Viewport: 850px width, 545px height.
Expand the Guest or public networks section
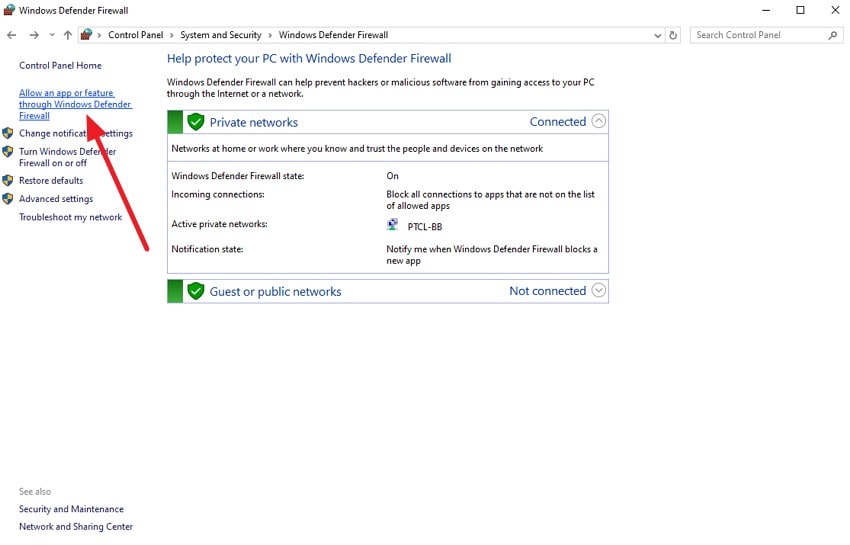point(598,290)
